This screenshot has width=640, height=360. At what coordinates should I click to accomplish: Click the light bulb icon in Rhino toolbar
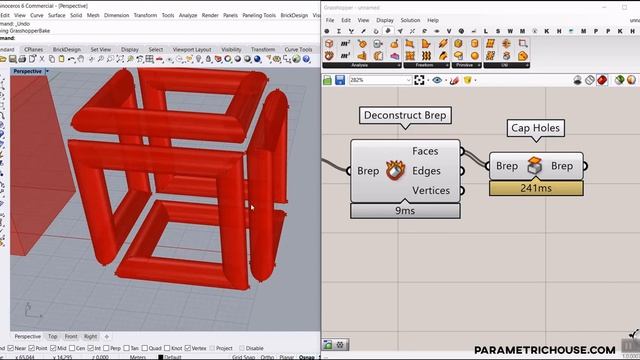[199, 59]
